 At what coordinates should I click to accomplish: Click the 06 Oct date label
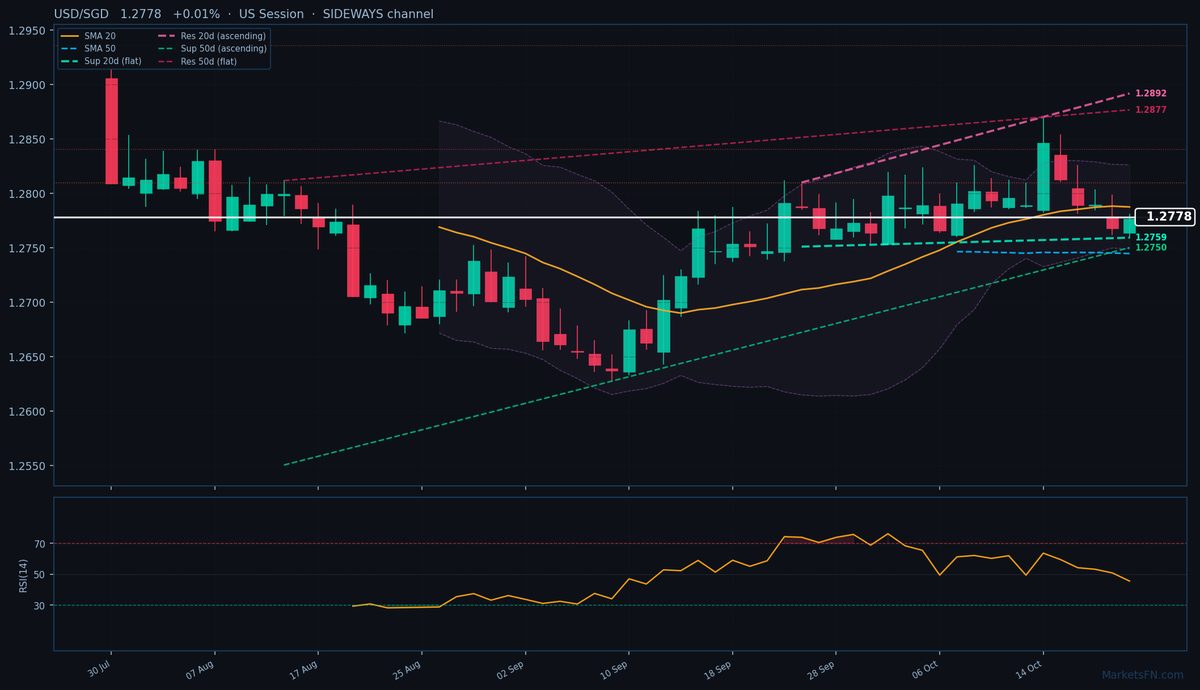click(x=926, y=667)
